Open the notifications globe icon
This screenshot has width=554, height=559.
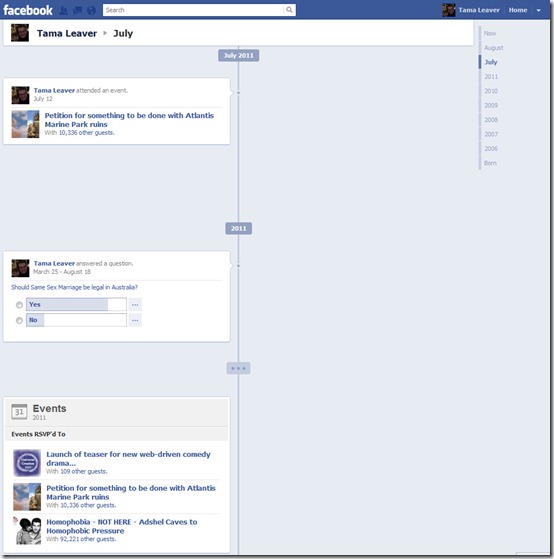pyautogui.click(x=91, y=10)
